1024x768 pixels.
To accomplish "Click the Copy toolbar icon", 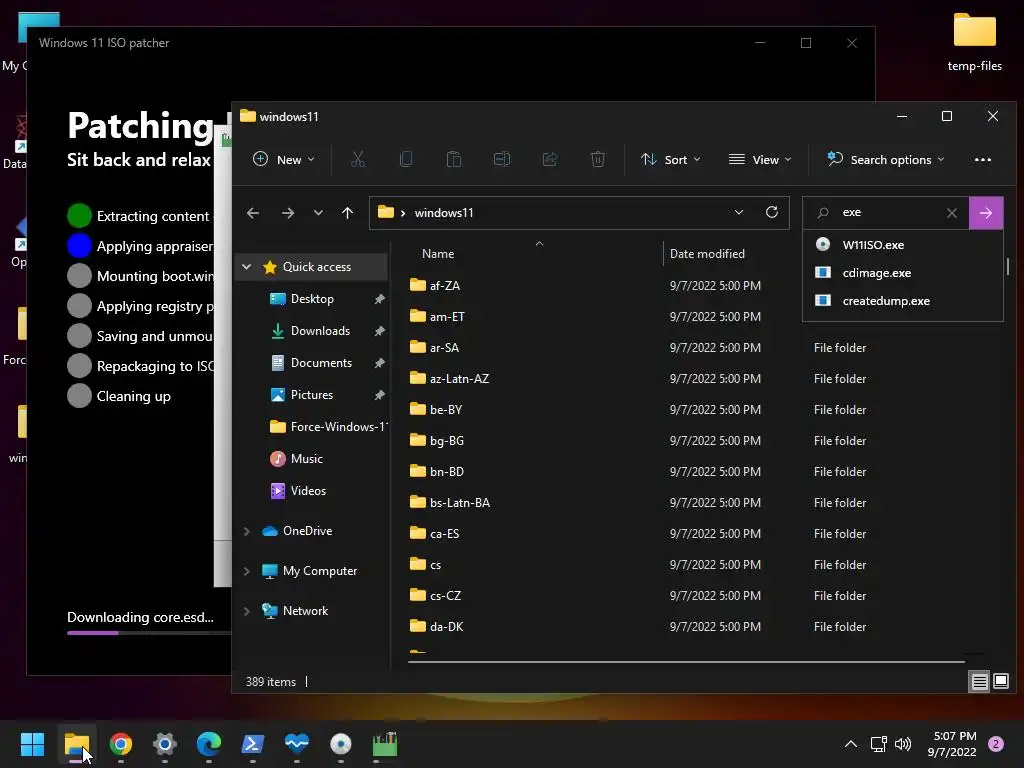I will (x=406, y=159).
